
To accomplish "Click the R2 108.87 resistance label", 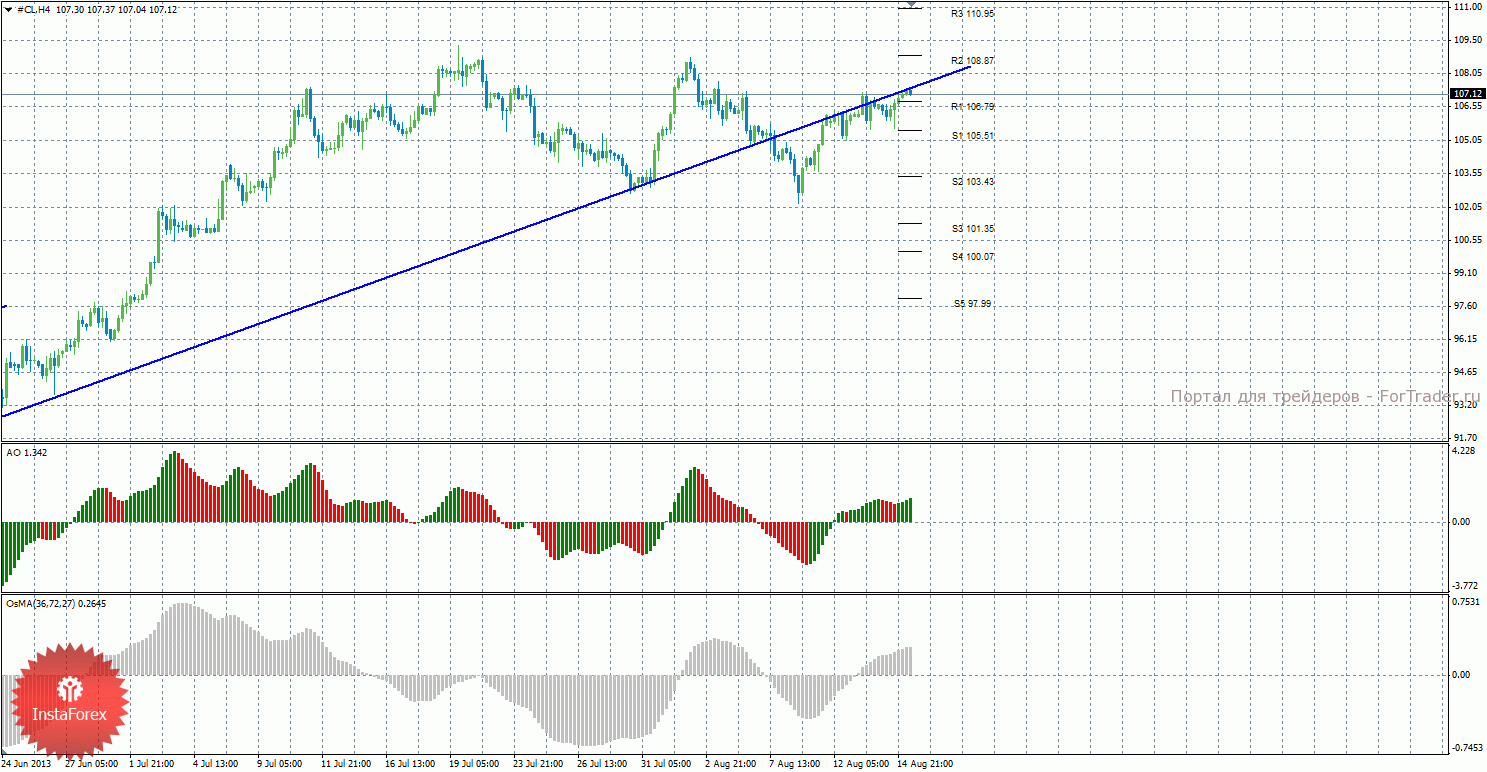I will coord(972,61).
